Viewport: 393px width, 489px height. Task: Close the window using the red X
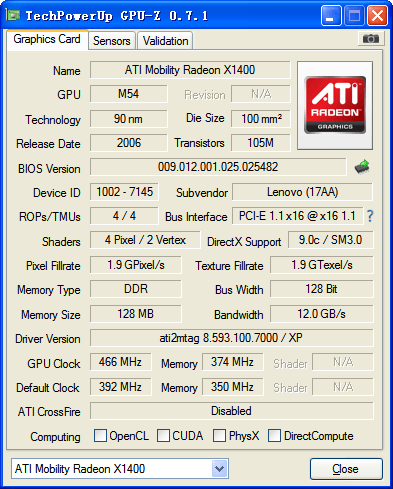tap(377, 15)
